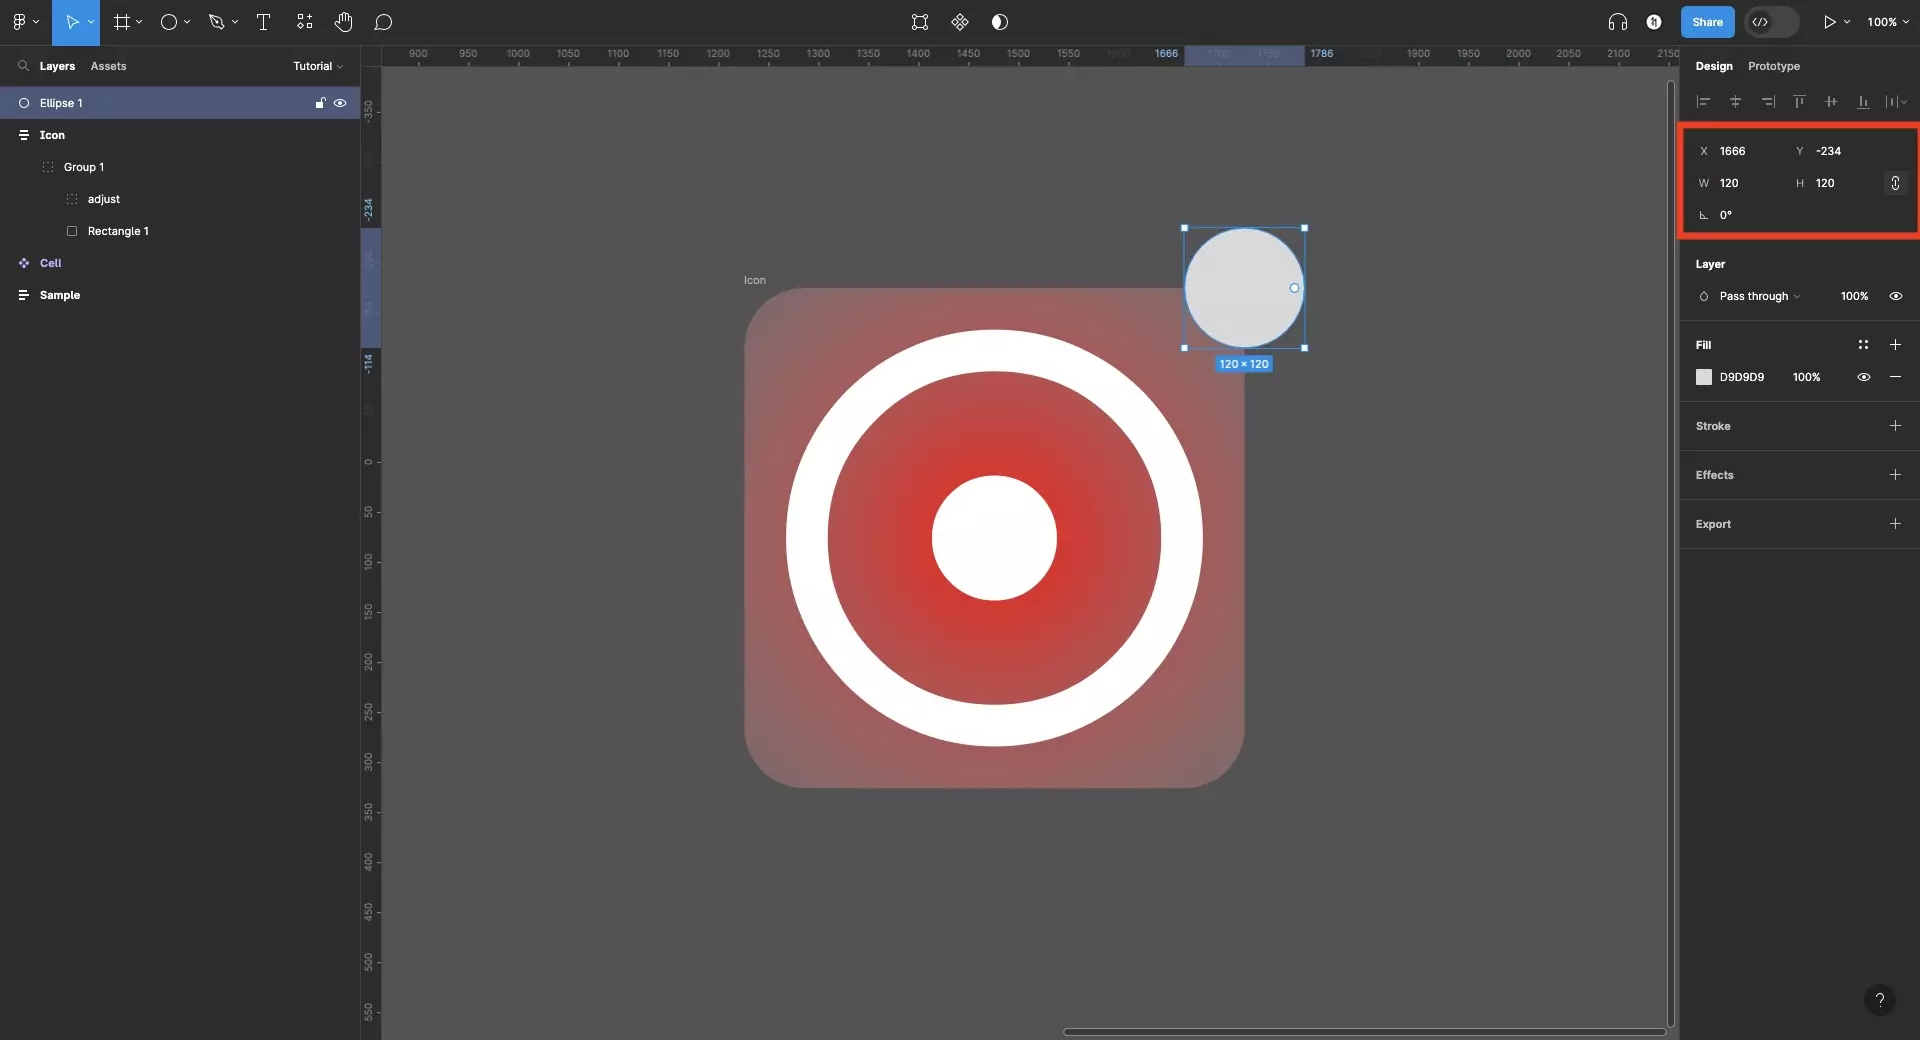Click the Present play icon
The width and height of the screenshot is (1920, 1040).
(1829, 22)
